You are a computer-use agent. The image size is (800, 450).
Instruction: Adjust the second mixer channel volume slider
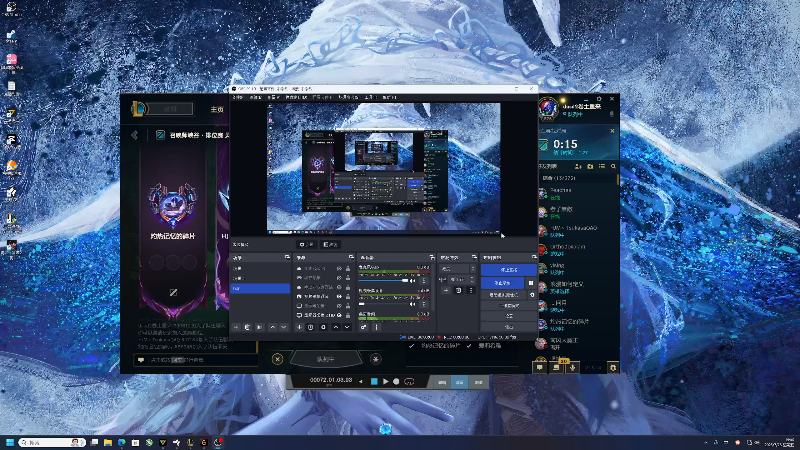[x=383, y=304]
